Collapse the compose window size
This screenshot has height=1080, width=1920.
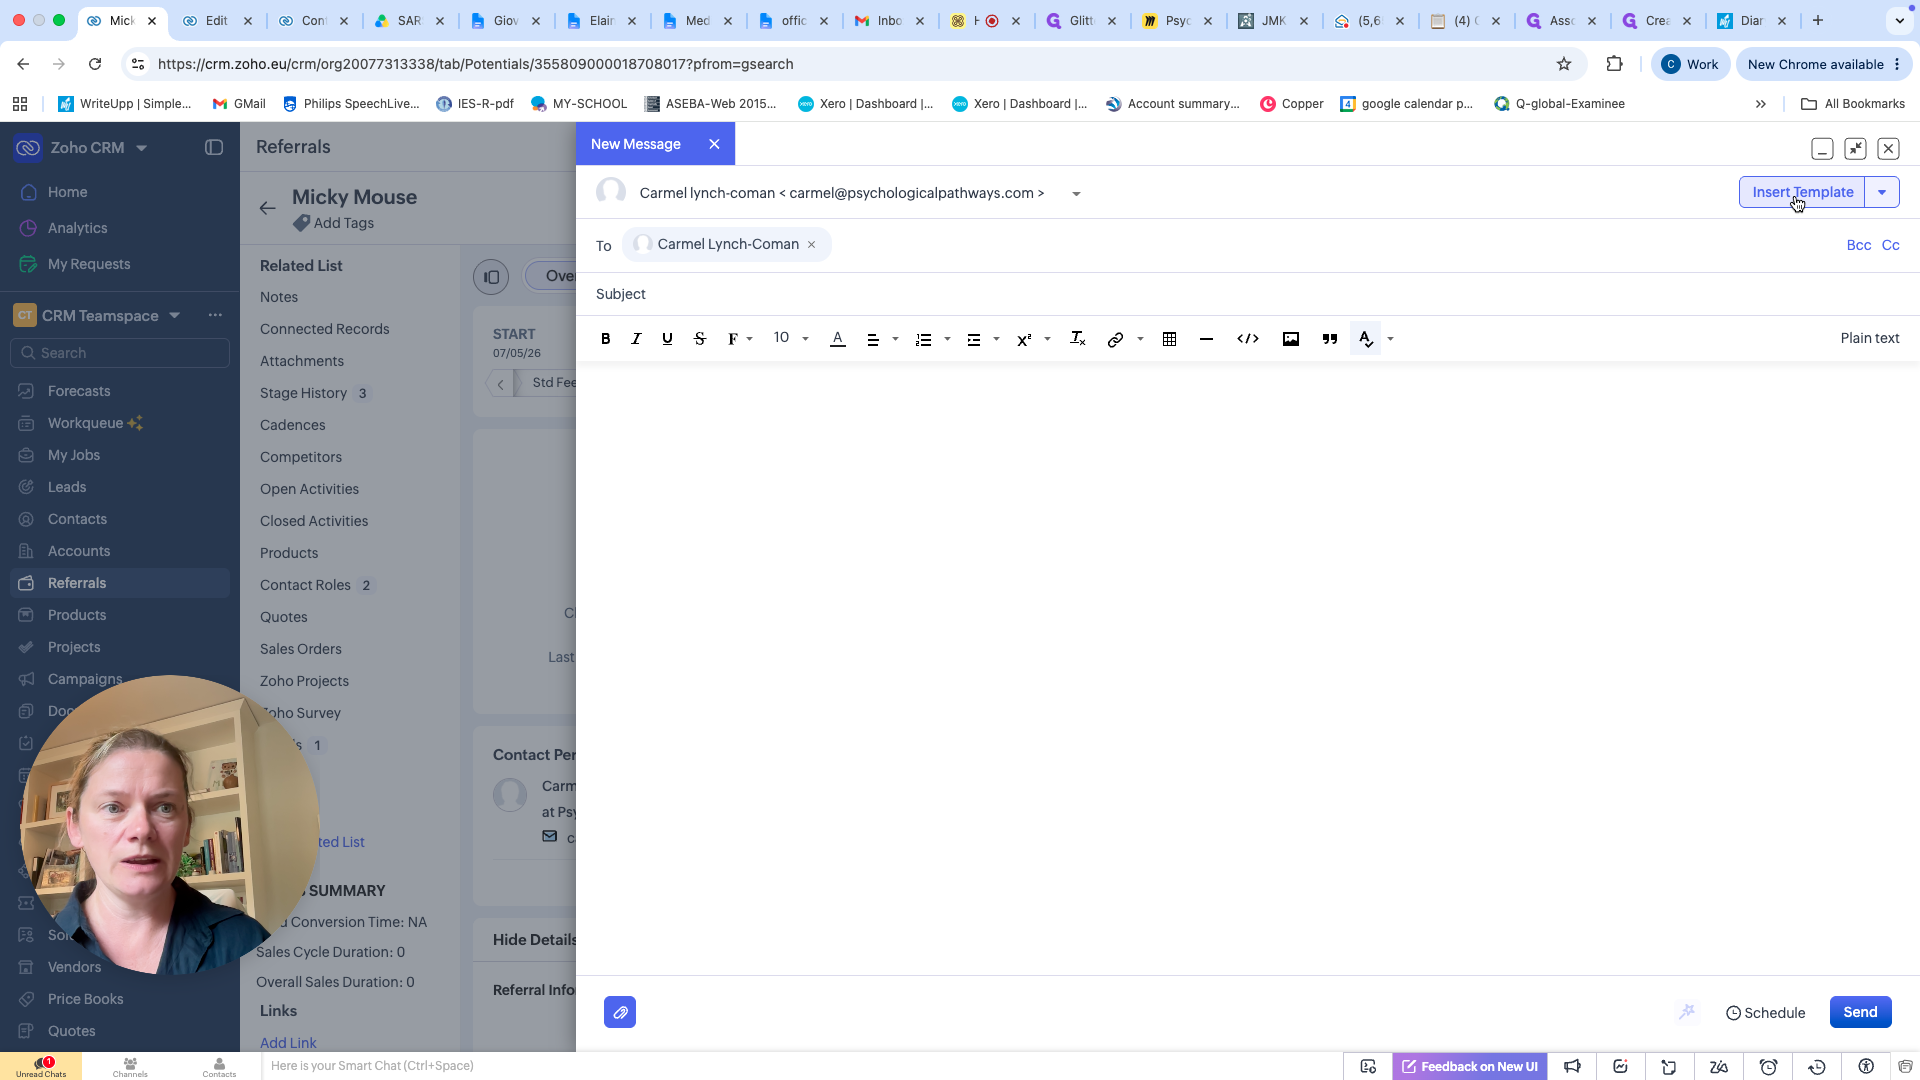(x=1855, y=149)
